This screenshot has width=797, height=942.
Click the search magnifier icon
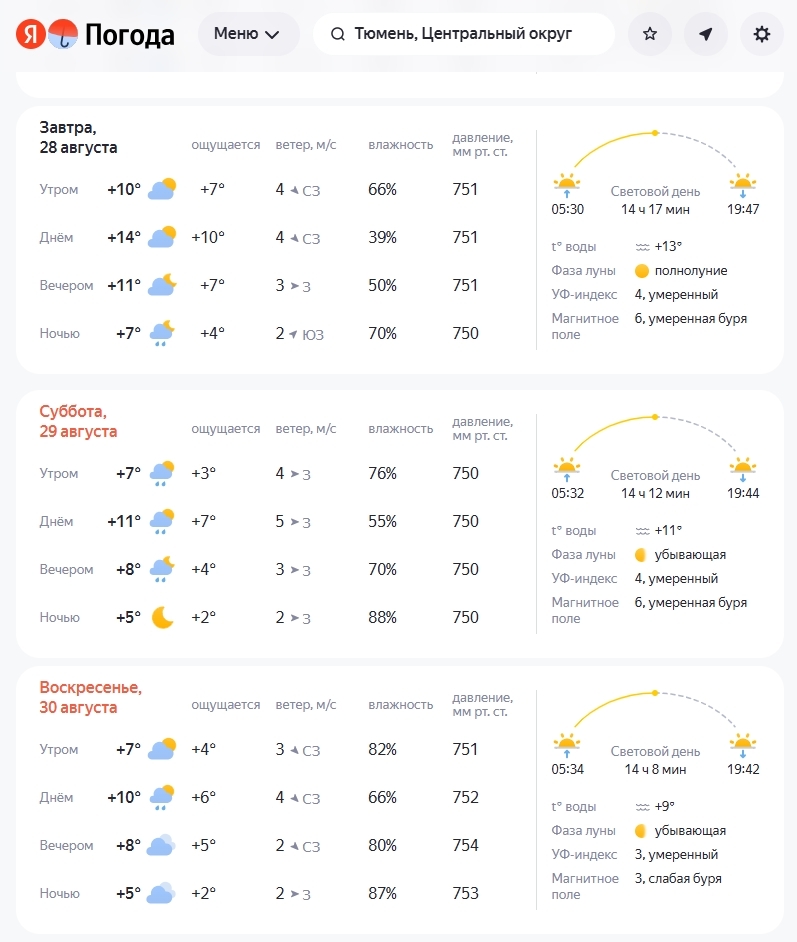tap(338, 34)
